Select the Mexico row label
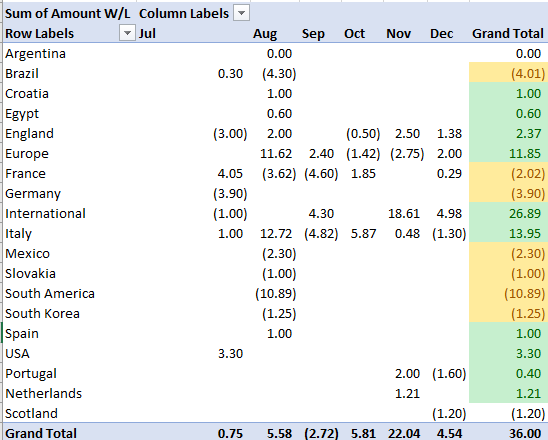This screenshot has height=440, width=548. [27, 253]
